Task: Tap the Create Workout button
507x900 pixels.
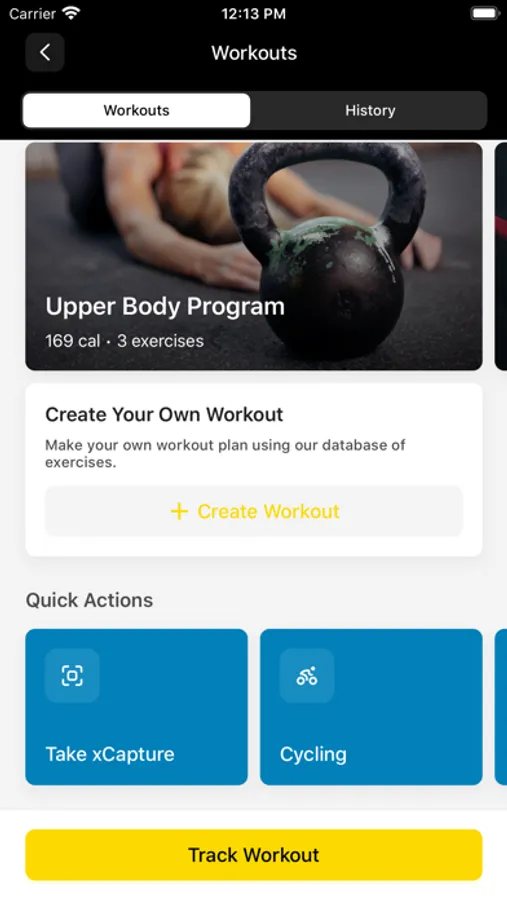Action: [x=254, y=511]
